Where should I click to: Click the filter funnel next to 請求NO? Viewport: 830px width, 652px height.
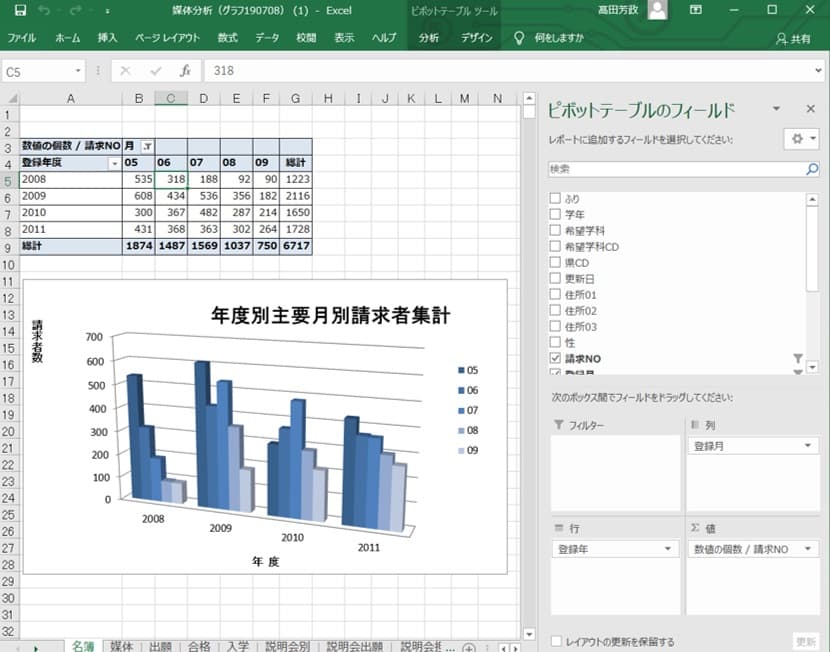(x=797, y=358)
